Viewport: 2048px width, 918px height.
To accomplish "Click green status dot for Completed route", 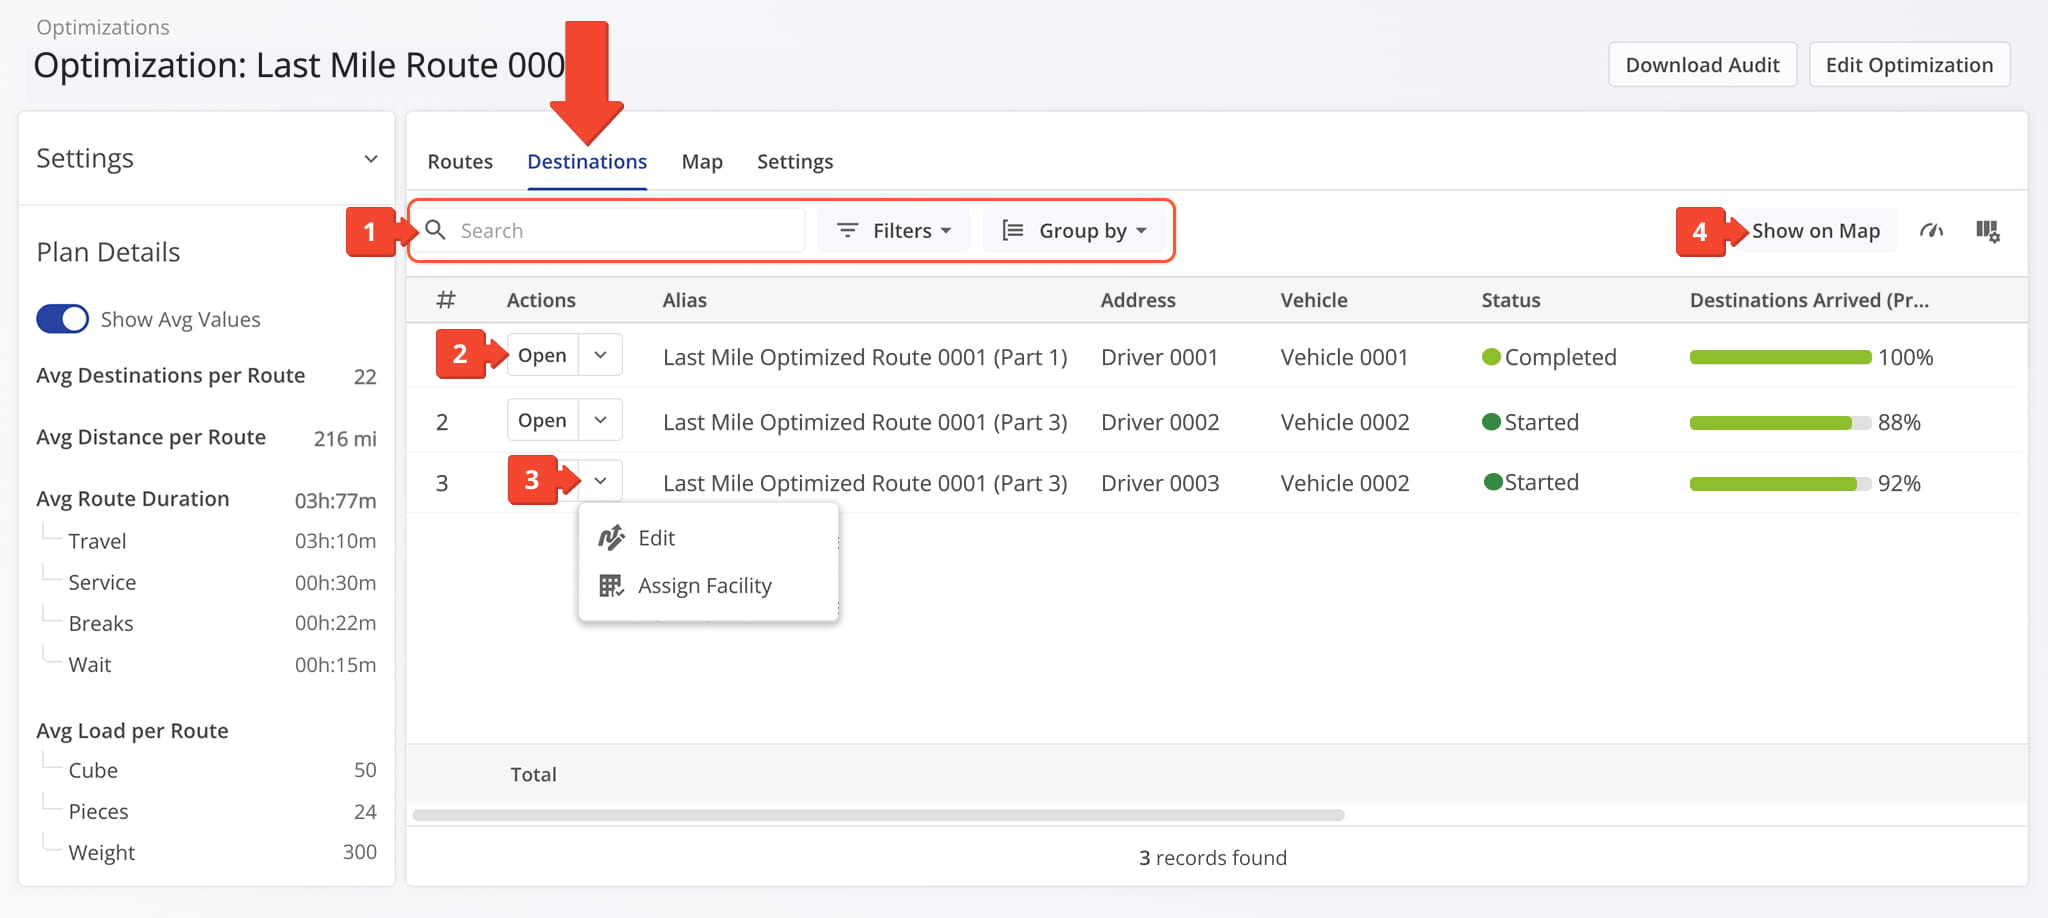I will click(x=1491, y=357).
